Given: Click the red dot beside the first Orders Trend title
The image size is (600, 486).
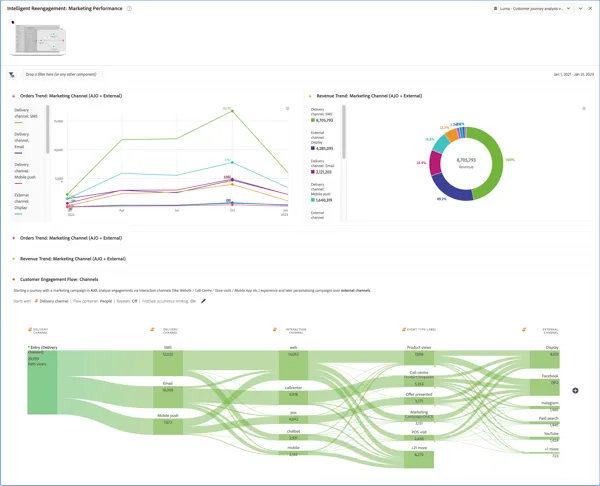Looking at the screenshot, I should [x=14, y=96].
